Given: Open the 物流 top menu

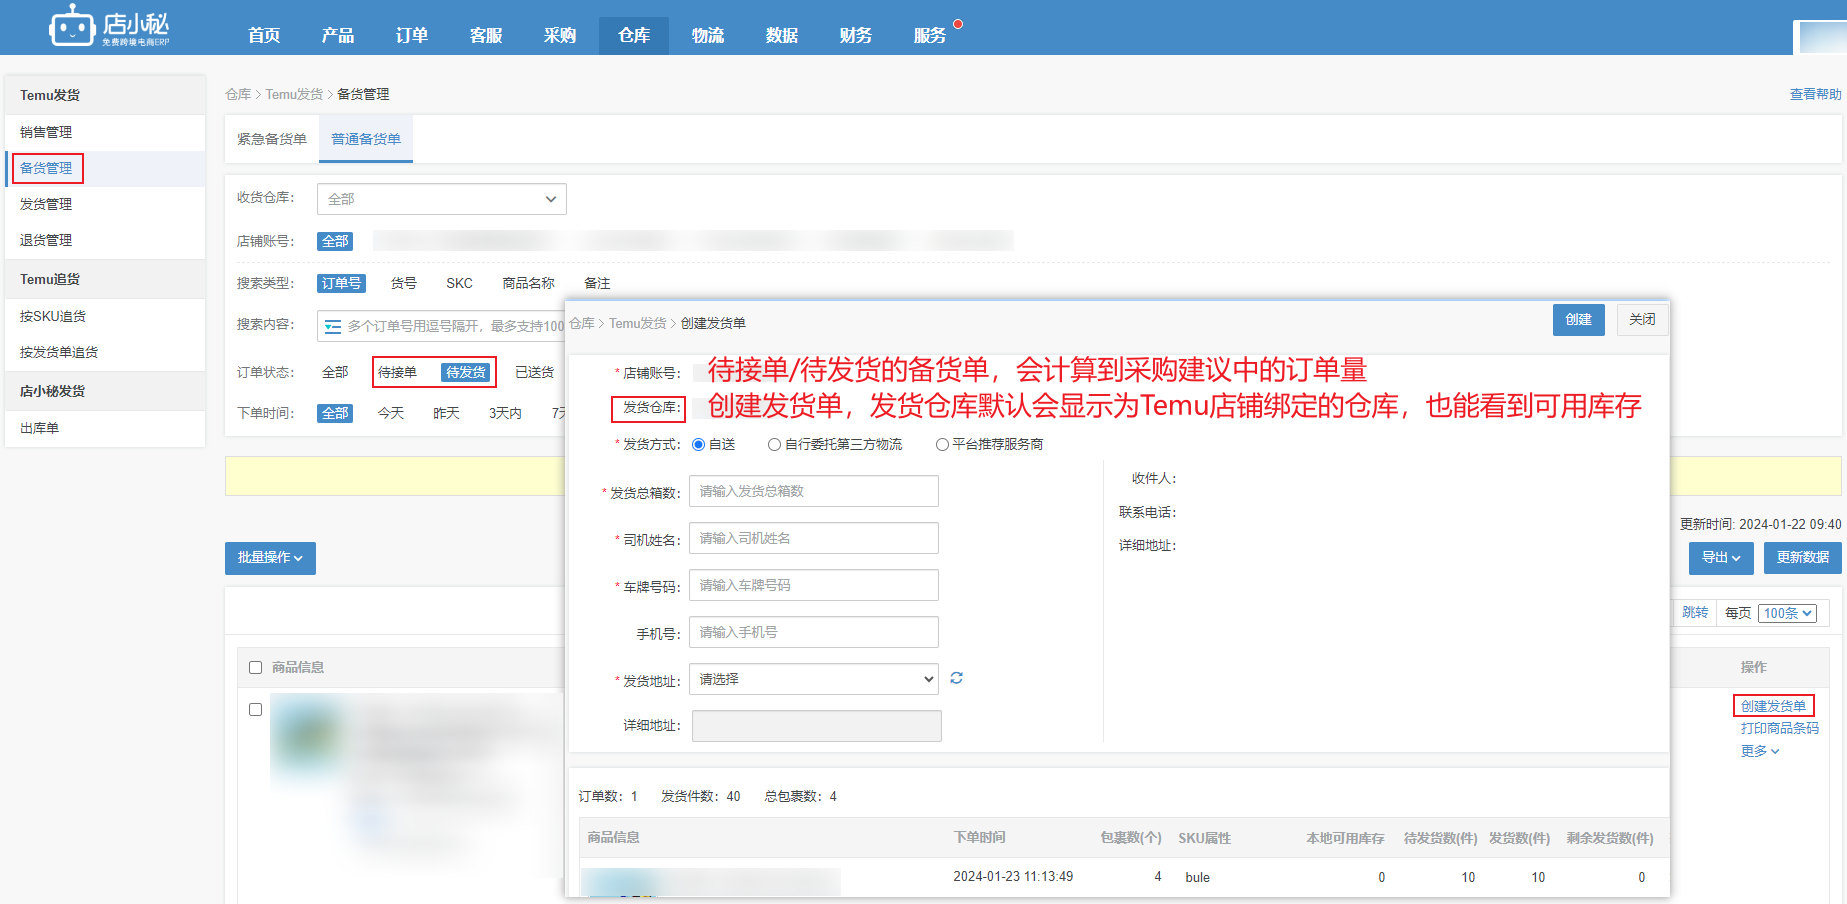Looking at the screenshot, I should pos(708,35).
